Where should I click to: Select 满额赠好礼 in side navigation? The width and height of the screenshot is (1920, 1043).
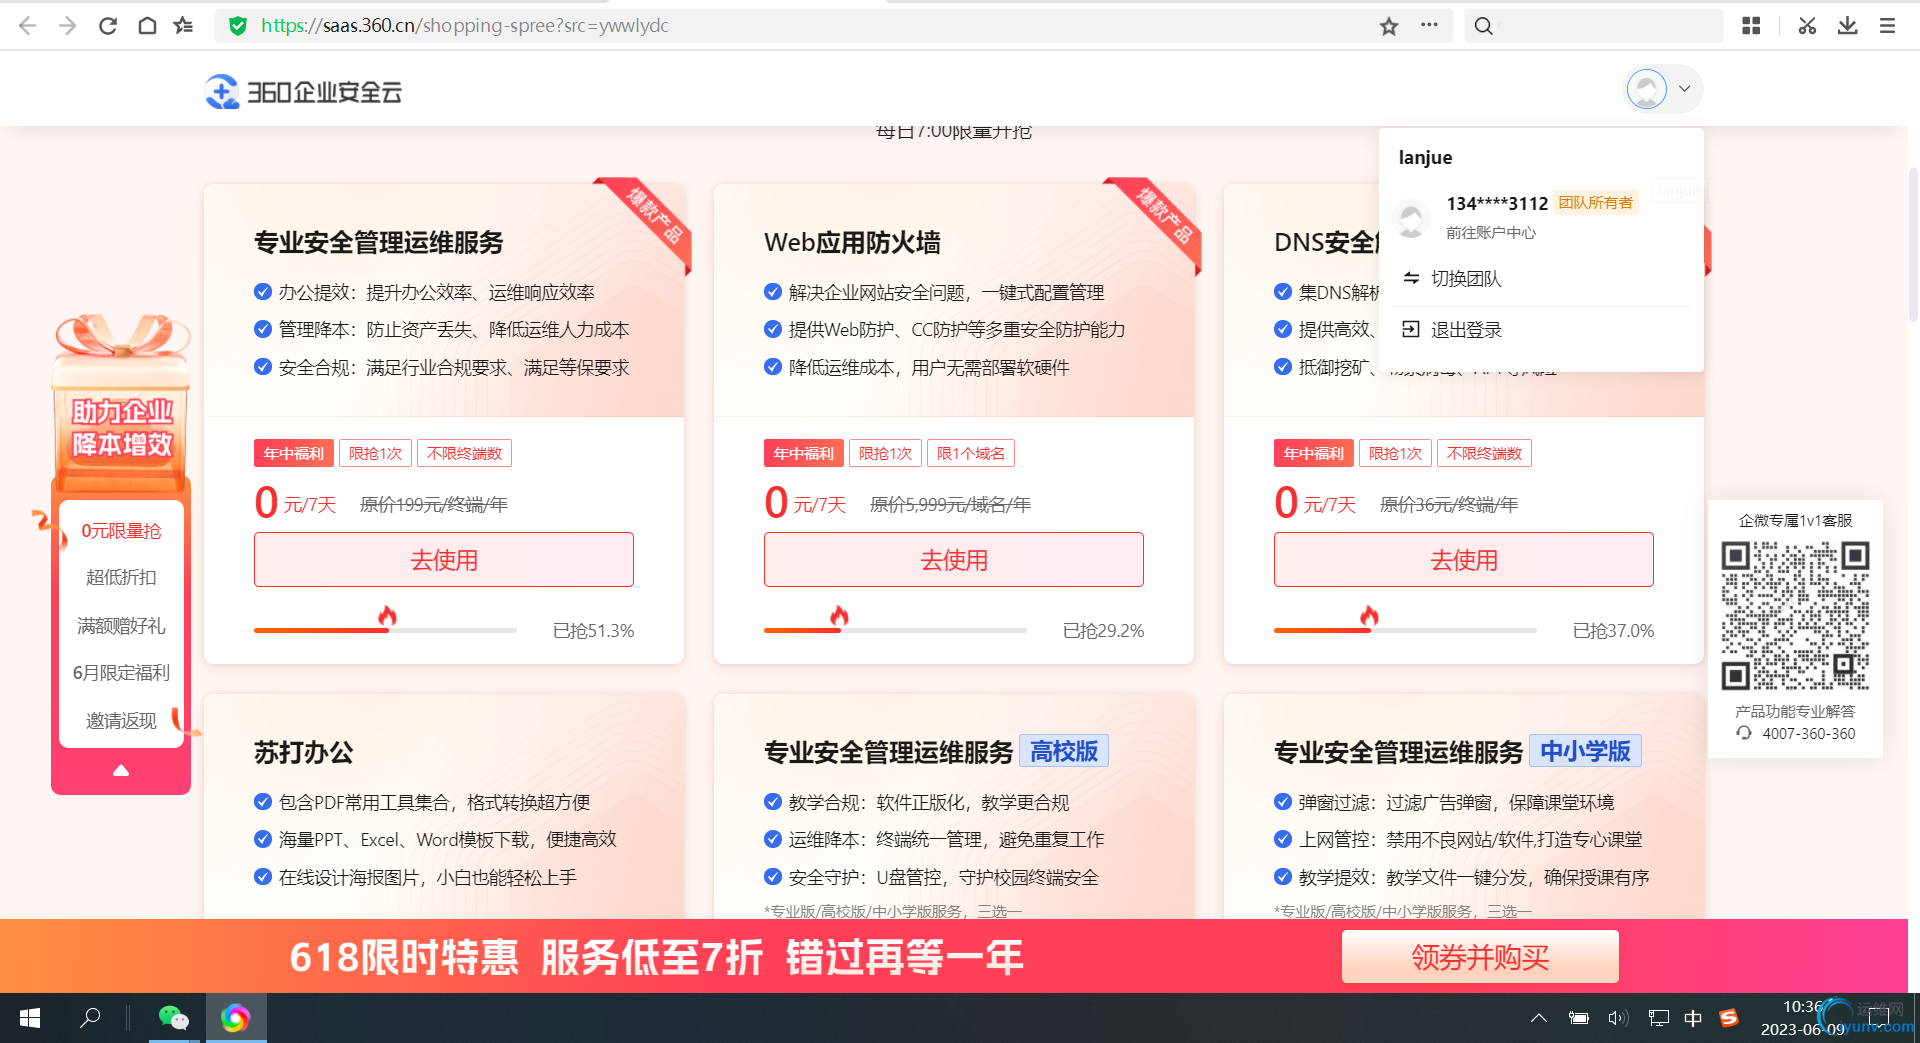coord(121,626)
